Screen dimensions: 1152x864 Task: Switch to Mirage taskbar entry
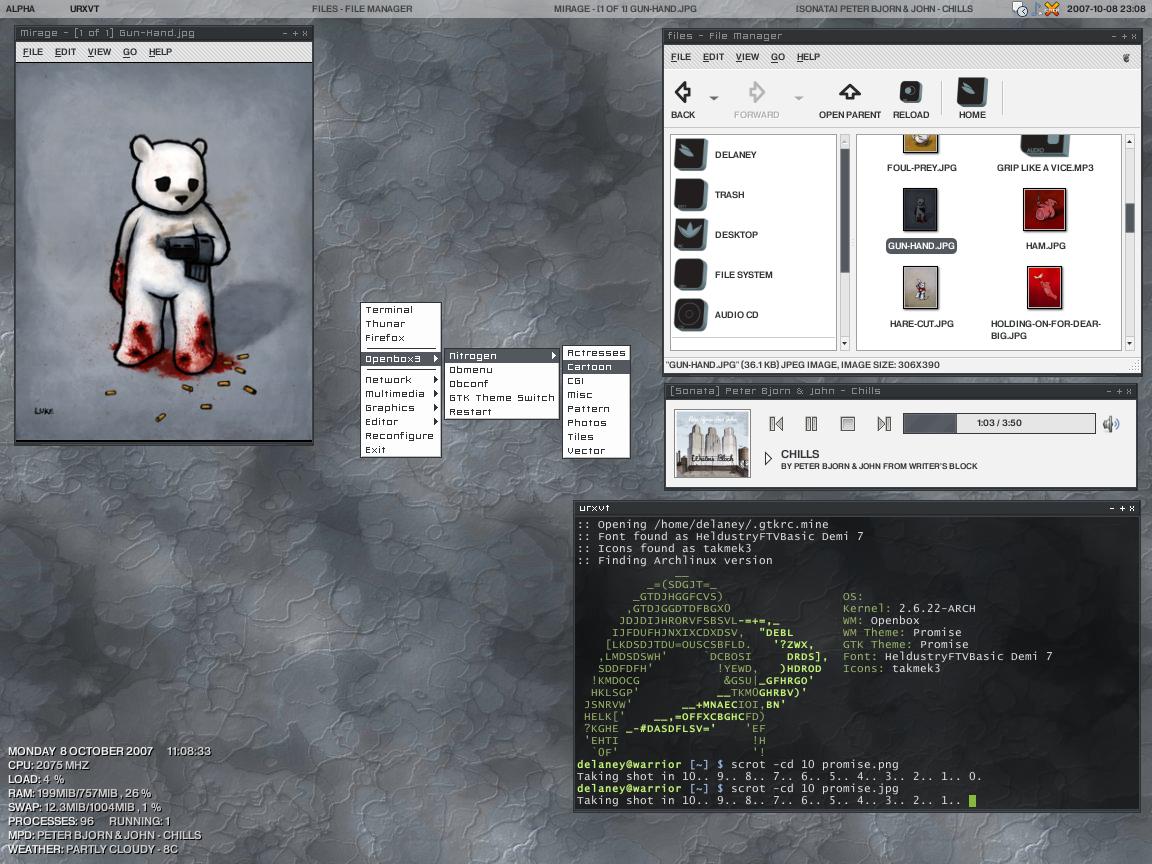click(x=625, y=9)
